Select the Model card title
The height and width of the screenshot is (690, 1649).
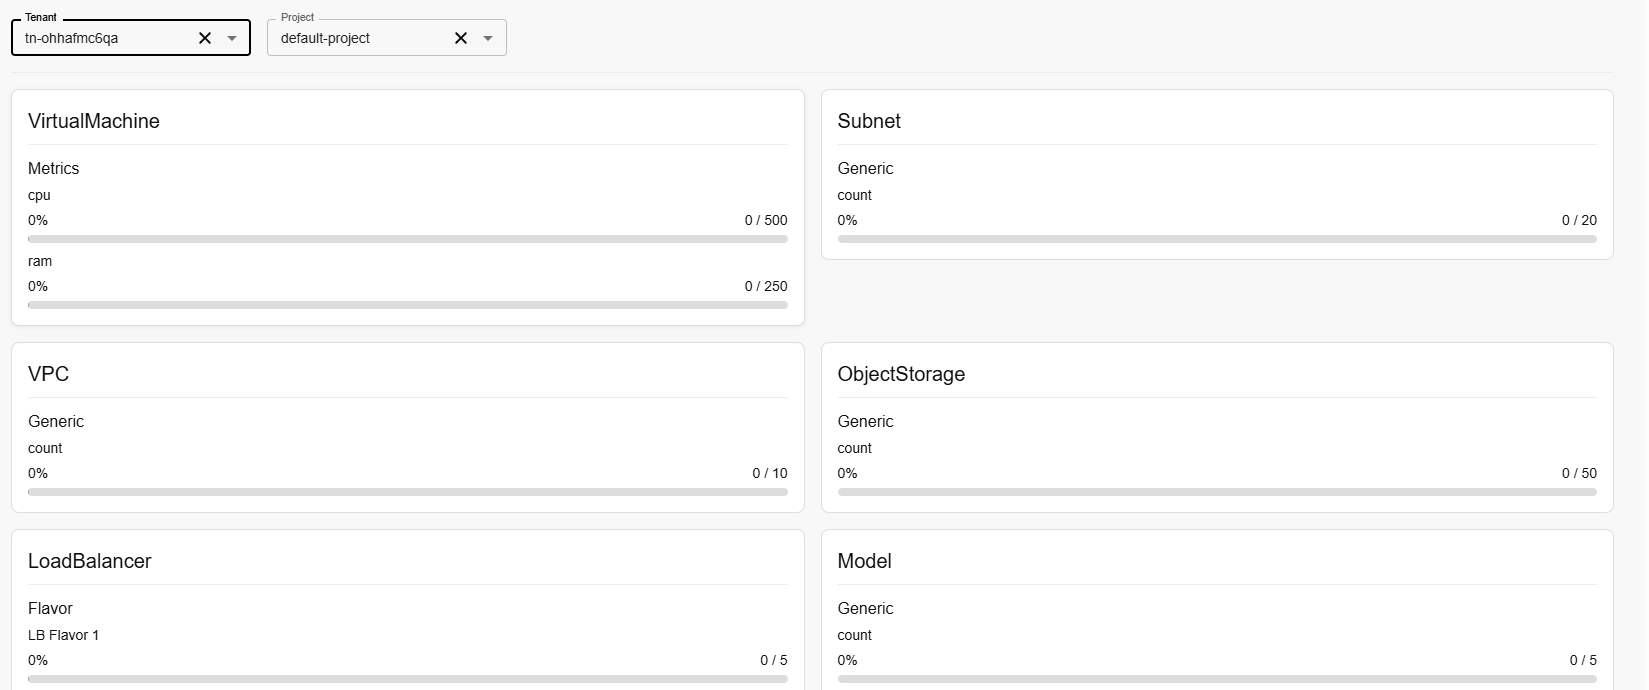point(864,561)
